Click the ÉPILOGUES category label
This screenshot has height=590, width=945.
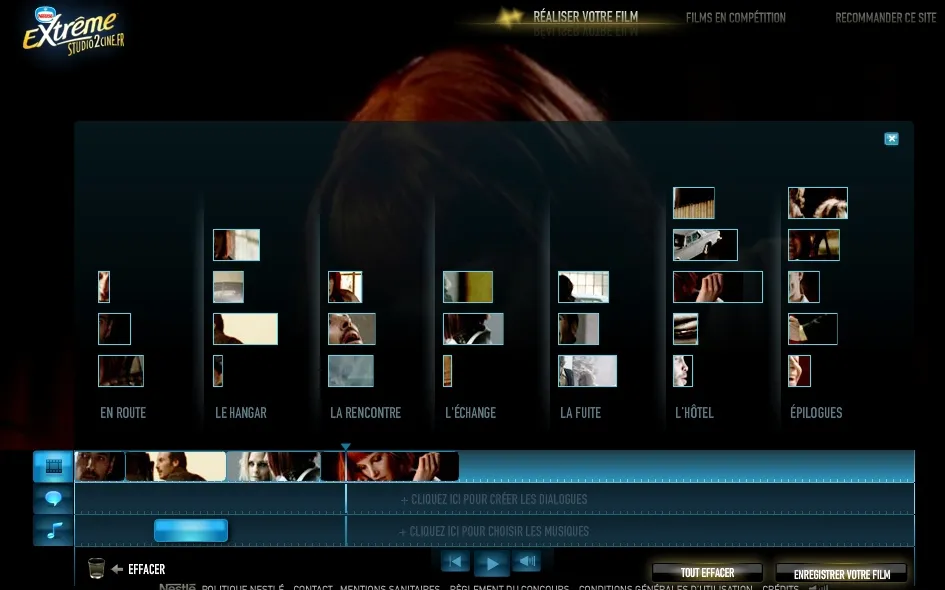point(816,413)
